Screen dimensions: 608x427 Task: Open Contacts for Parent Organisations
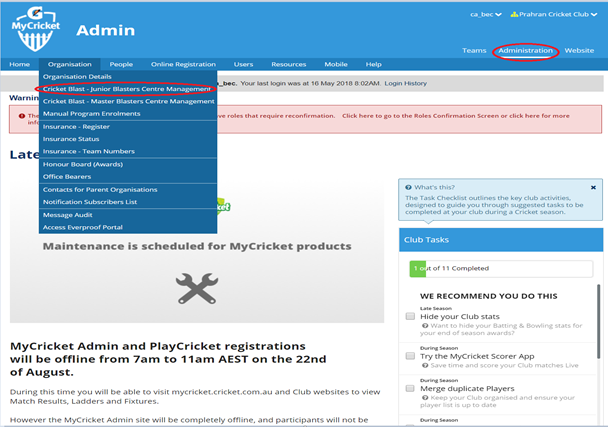coord(128,190)
